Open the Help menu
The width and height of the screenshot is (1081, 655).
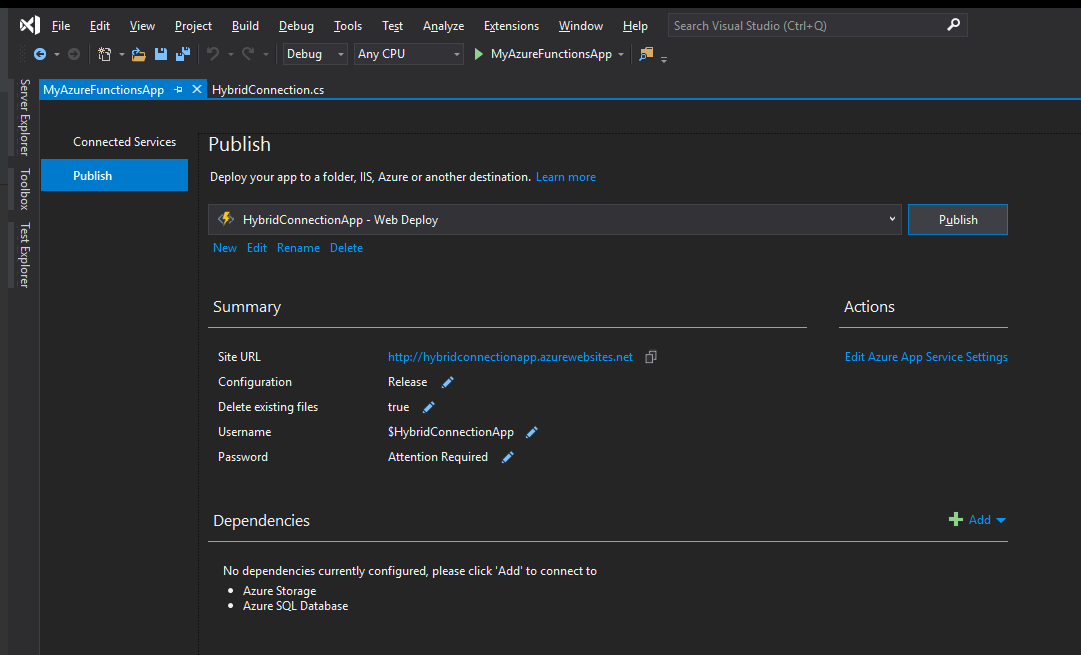click(635, 26)
